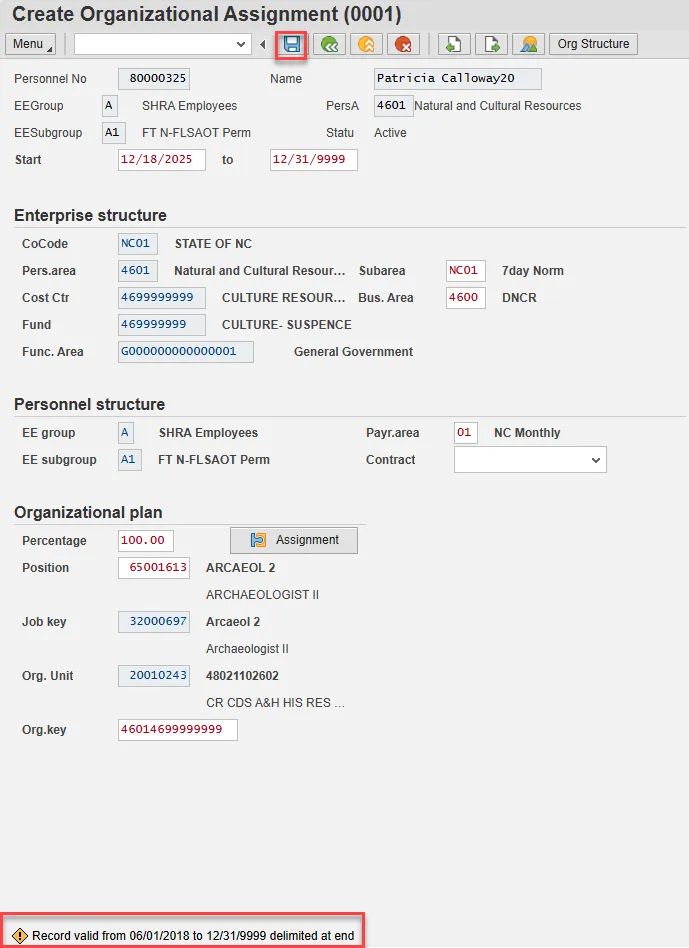Click the green Back arrow icon
The image size is (689, 948).
coord(328,44)
